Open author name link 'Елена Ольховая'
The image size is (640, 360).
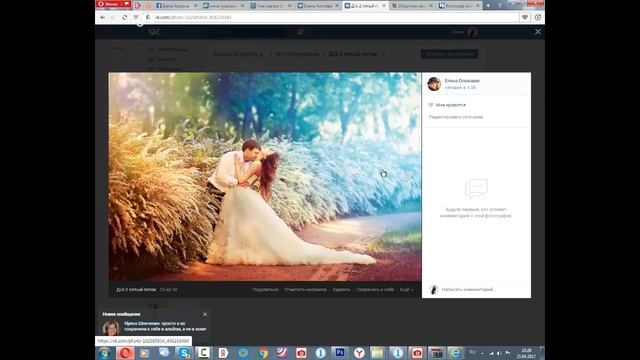462,81
